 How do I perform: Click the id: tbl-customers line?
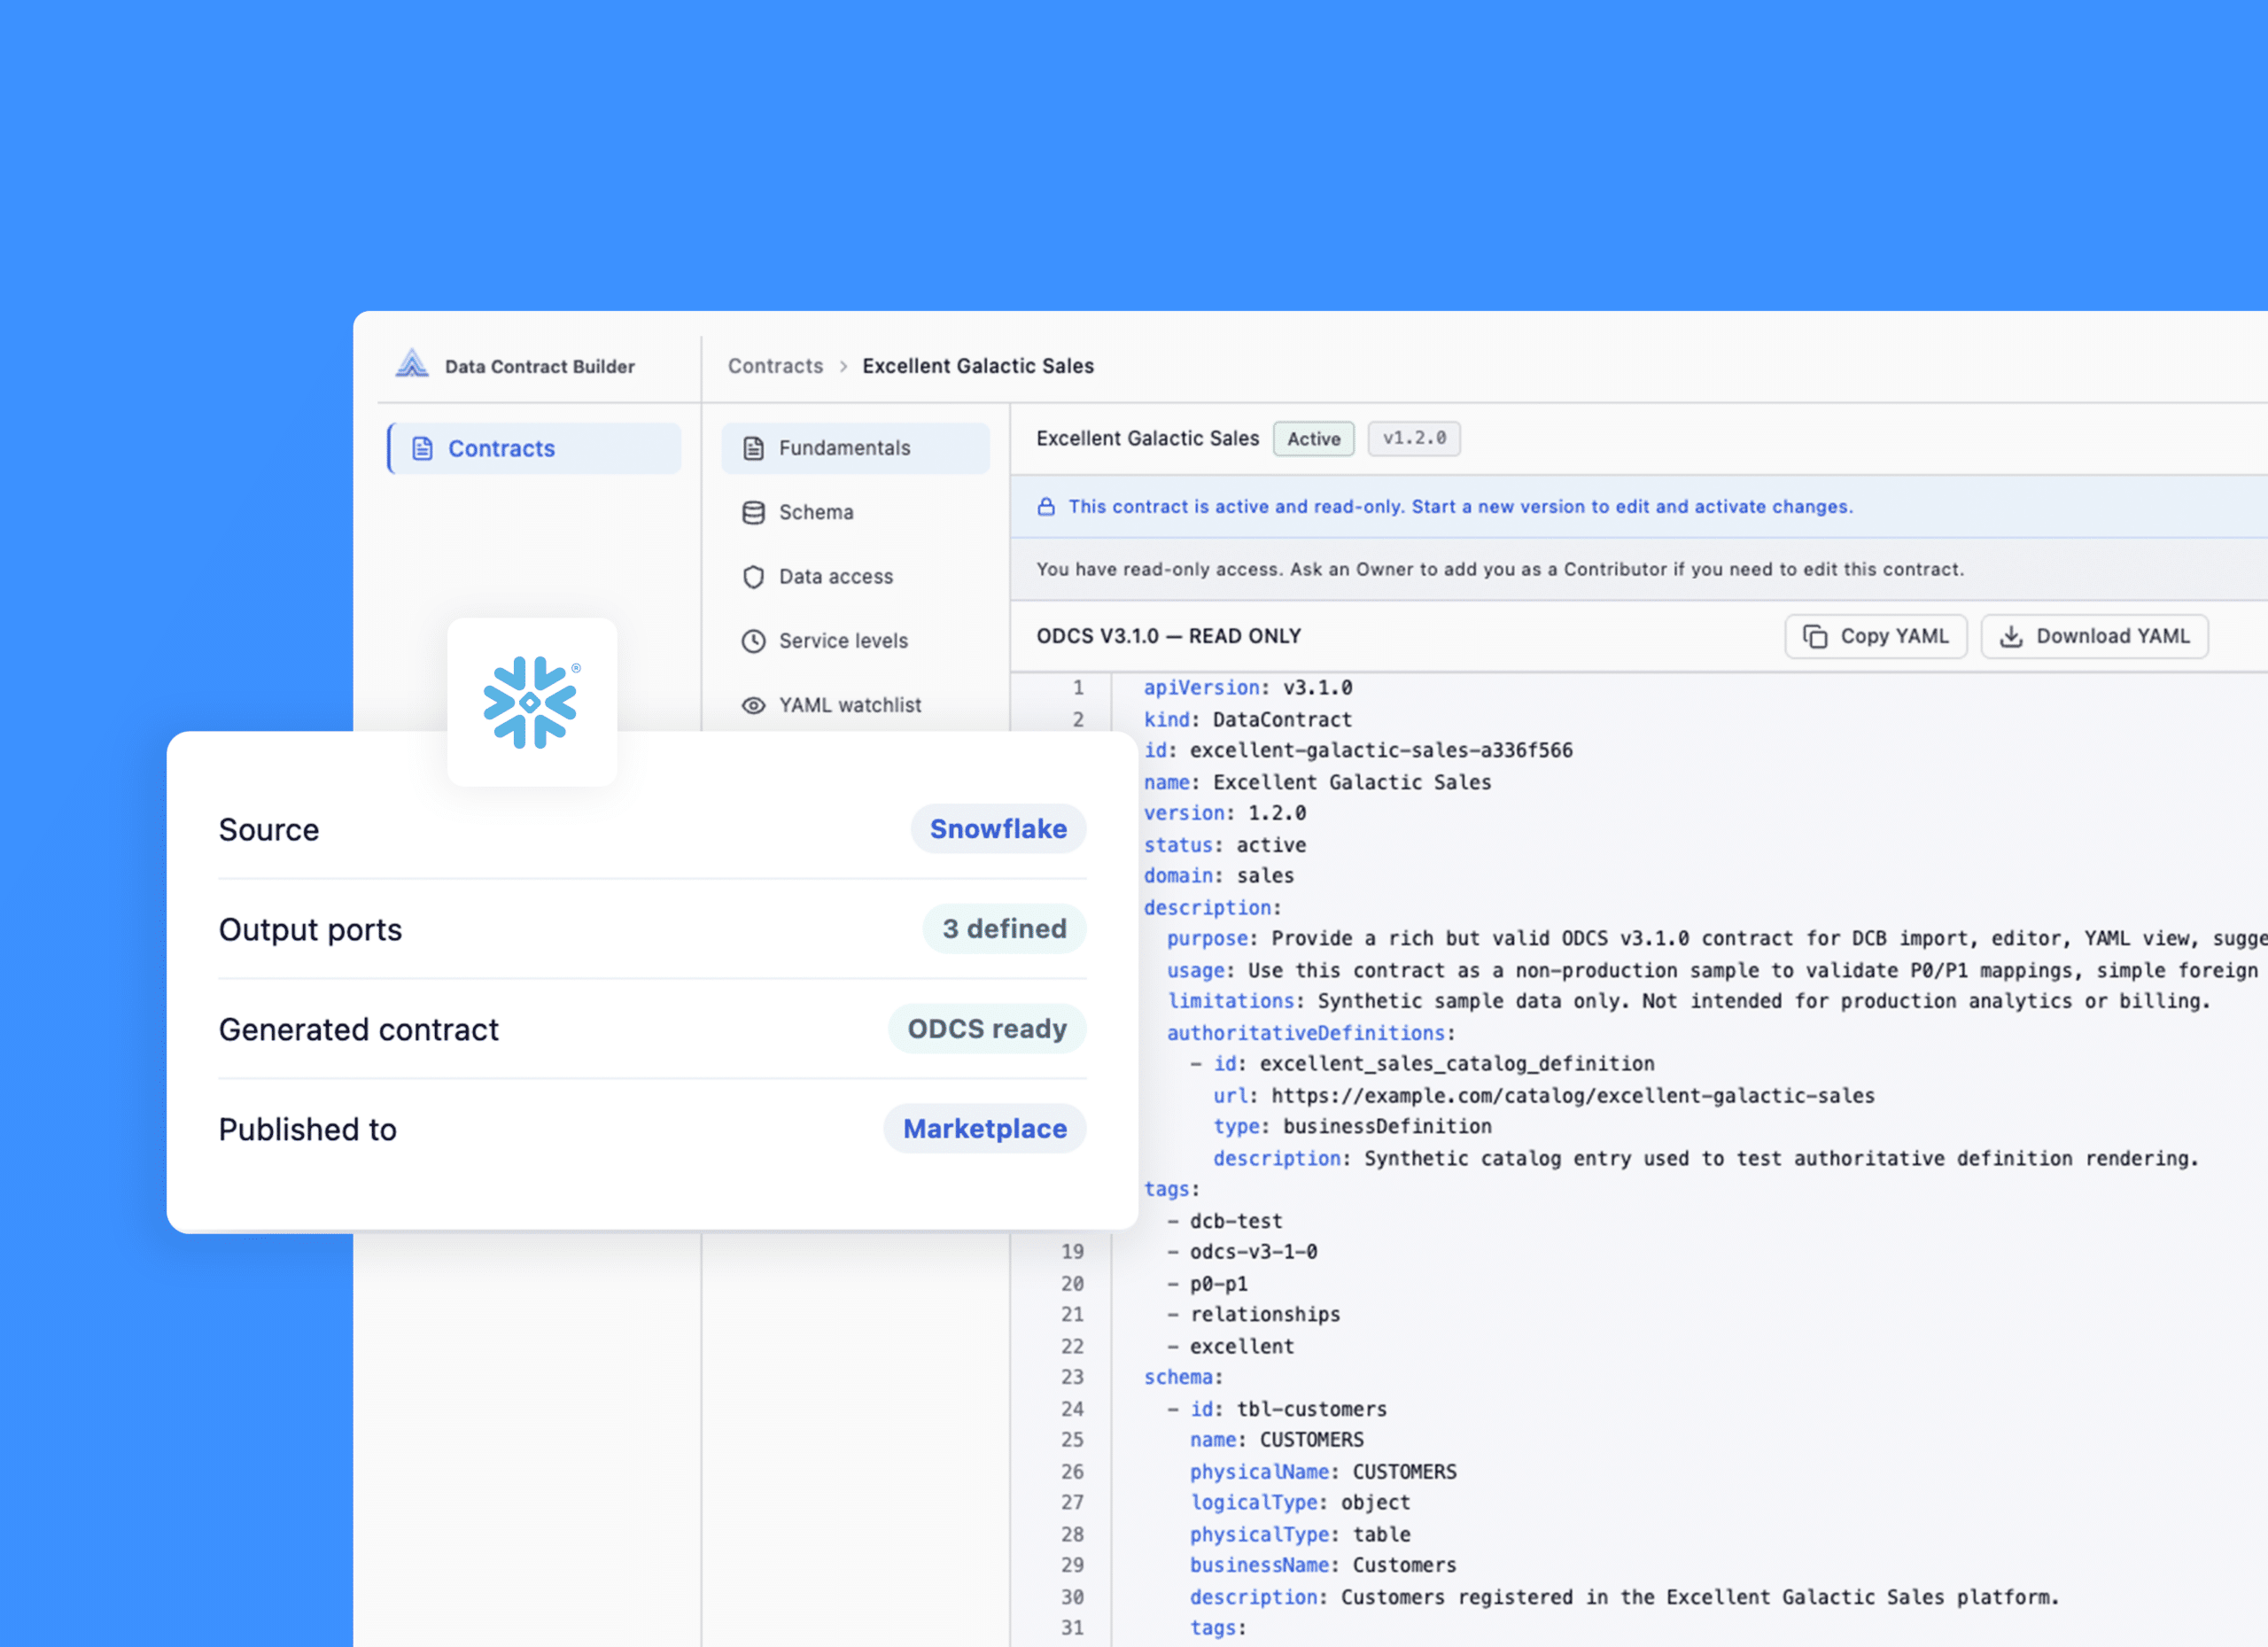pyautogui.click(x=1277, y=1410)
